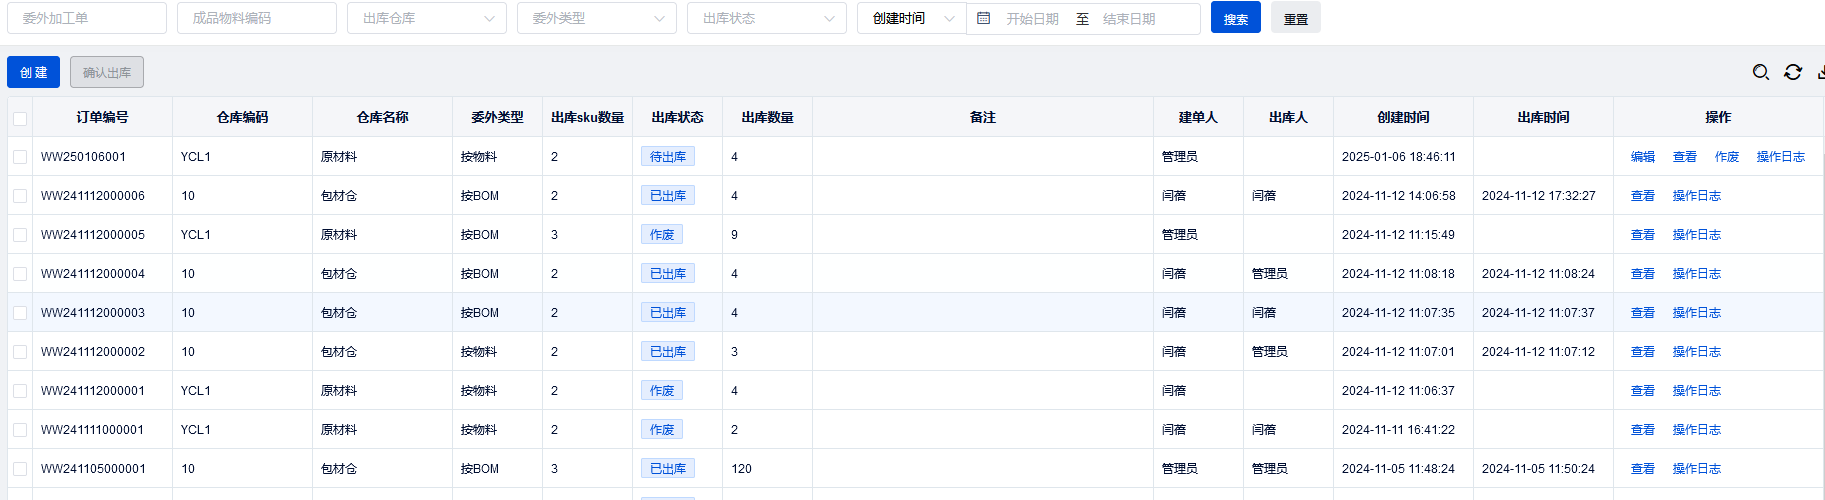This screenshot has height=500, width=1825.
Task: Click the calendar icon in date range field
Action: tap(984, 18)
